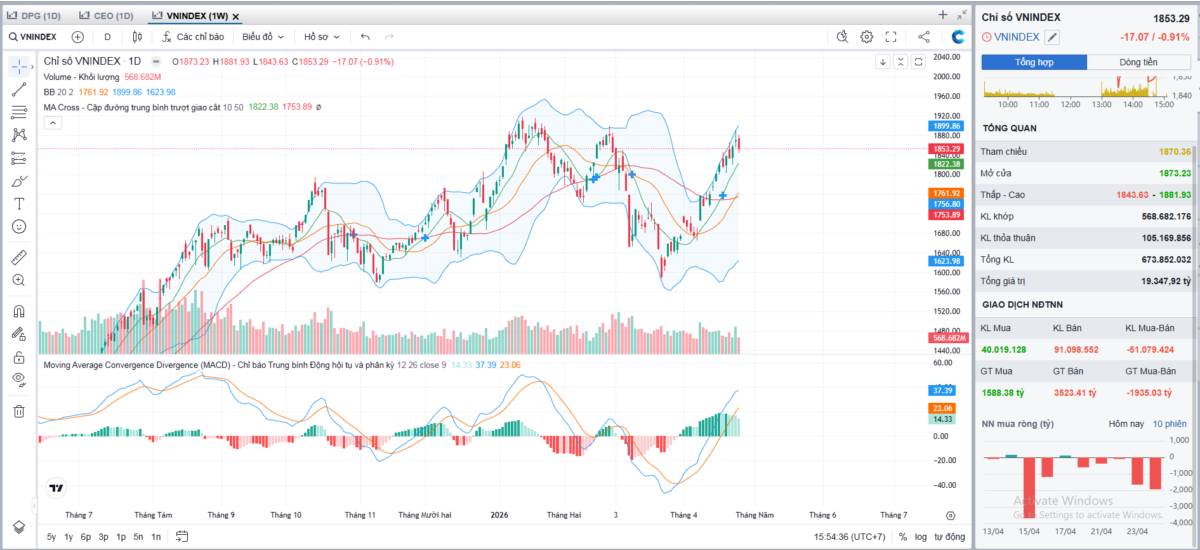Toggle stay in drawing mode
1200x550 pixels.
19,334
